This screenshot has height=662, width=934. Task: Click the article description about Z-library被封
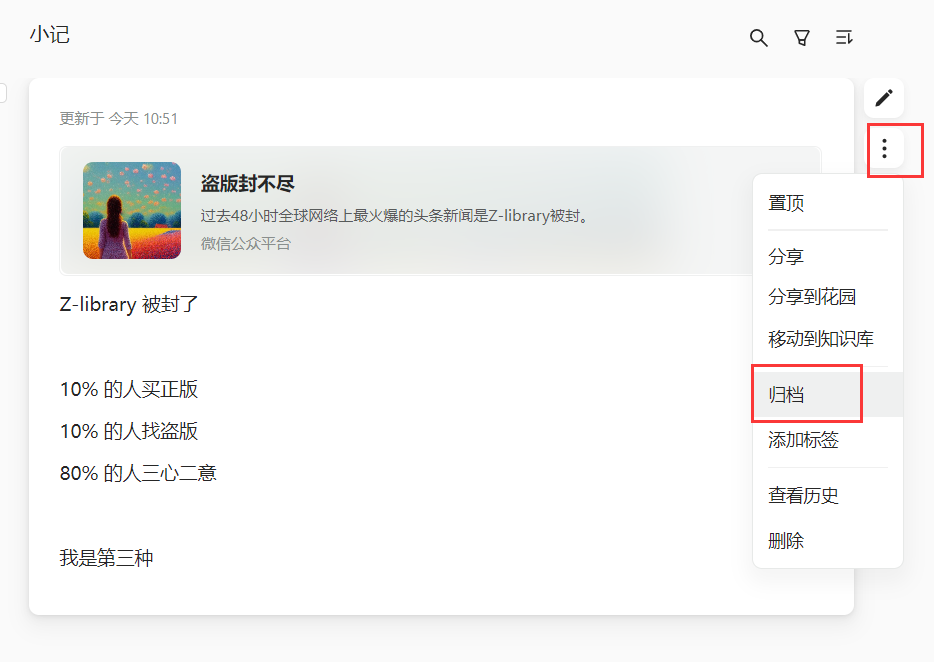click(x=395, y=216)
